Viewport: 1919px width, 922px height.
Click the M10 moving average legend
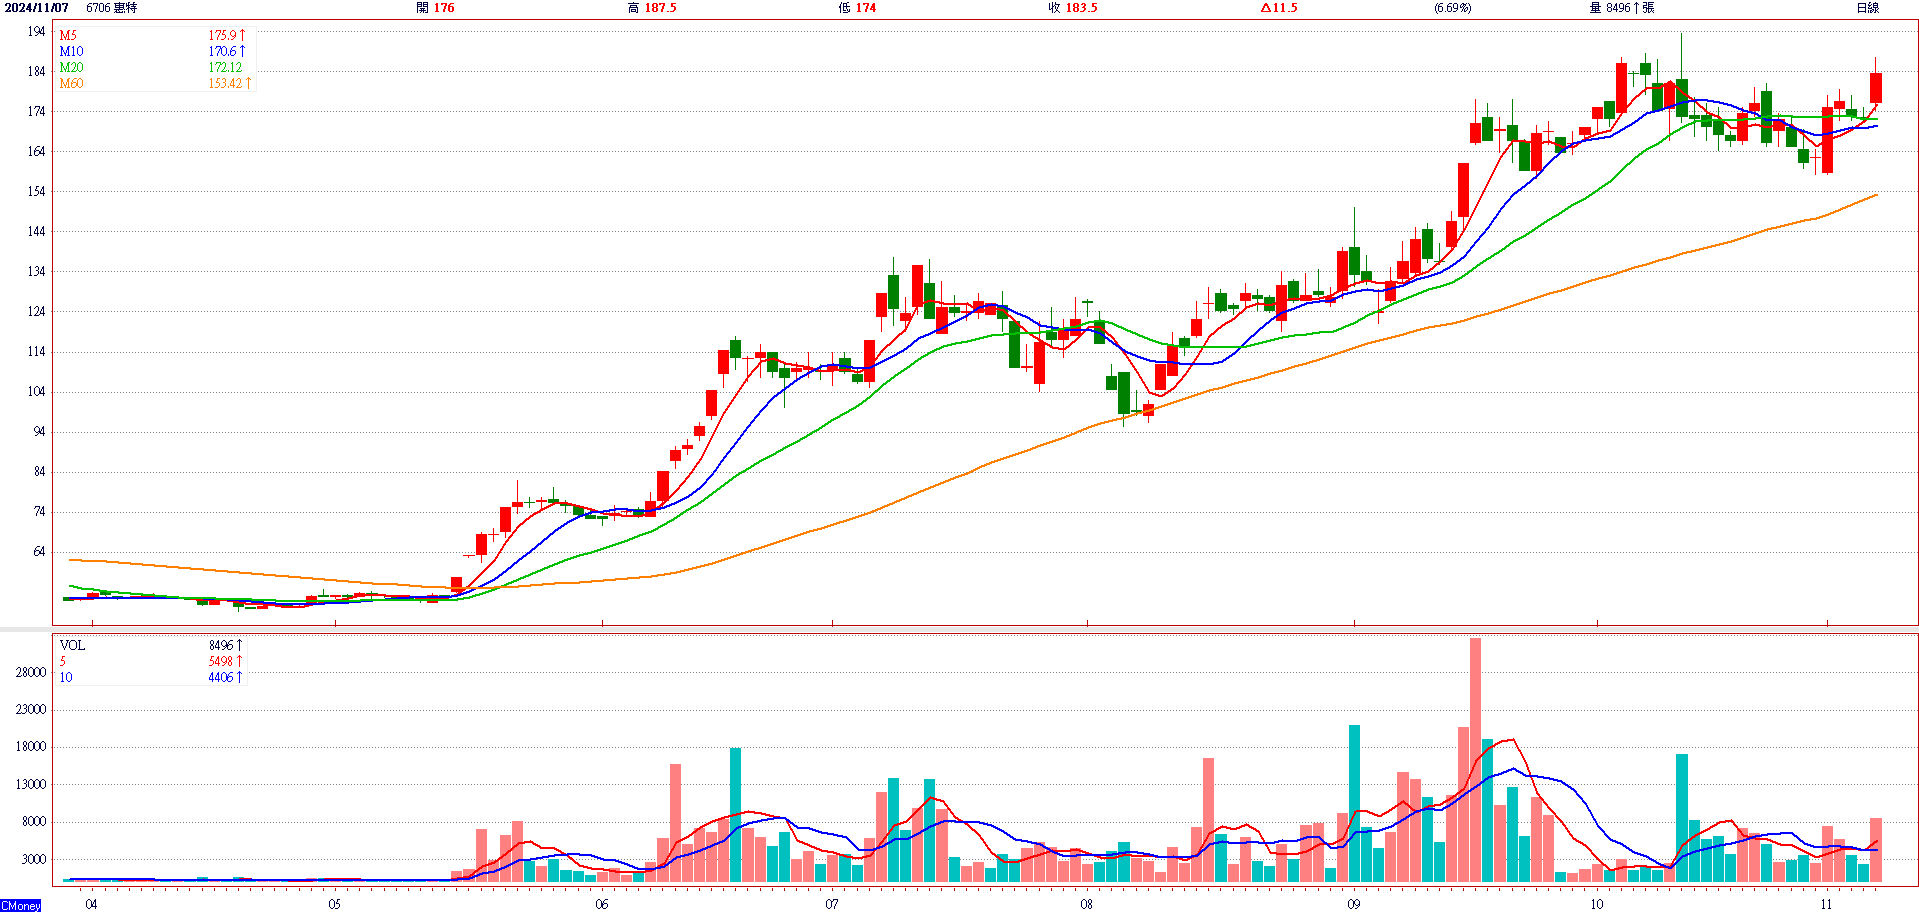tap(71, 51)
